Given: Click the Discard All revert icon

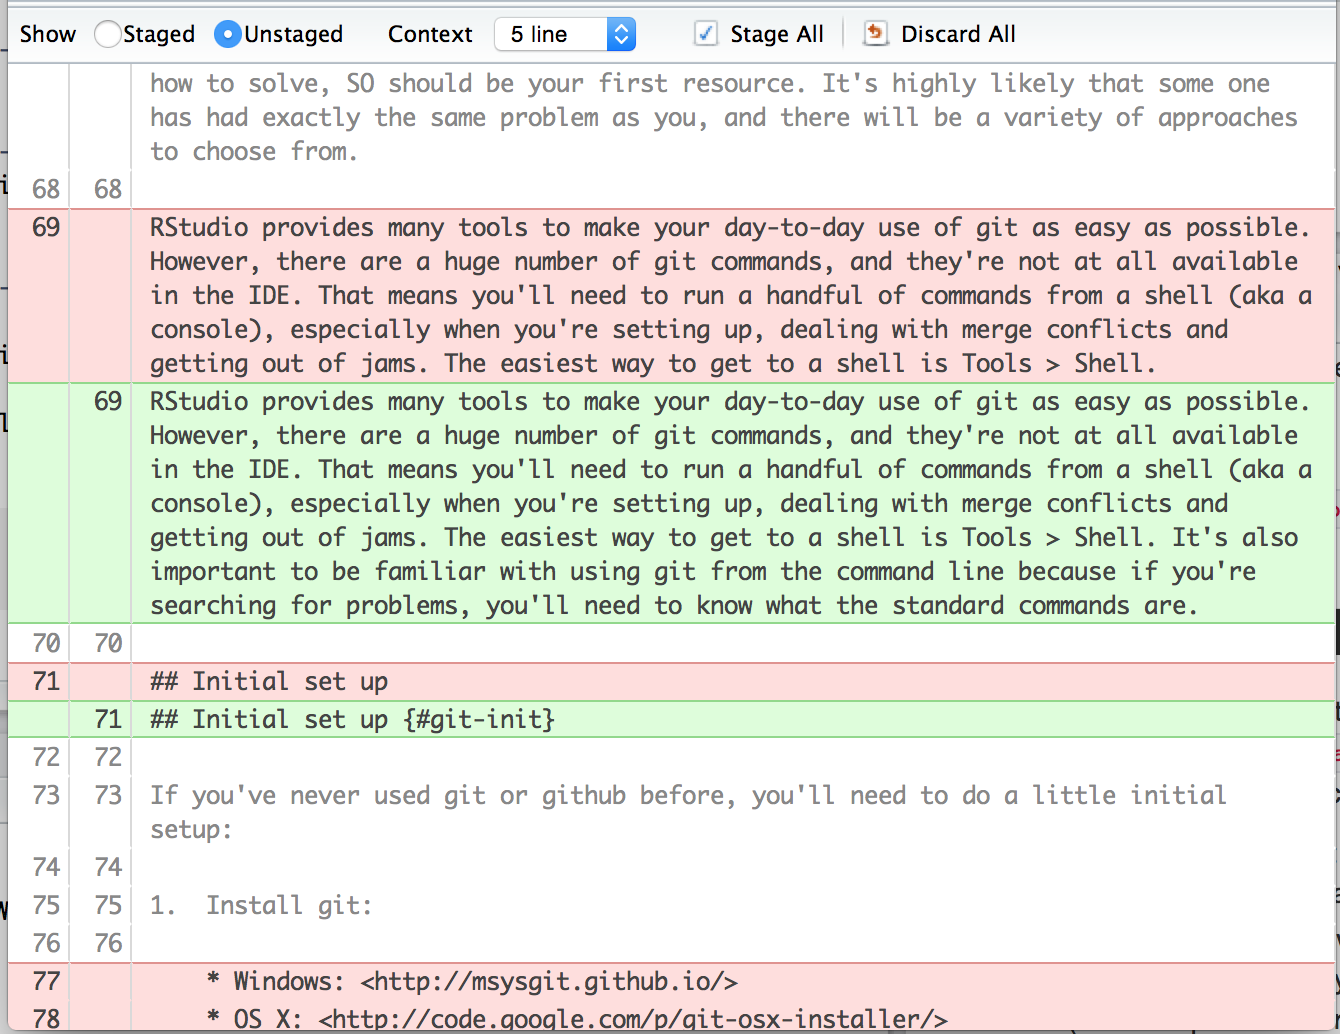Looking at the screenshot, I should tap(875, 34).
